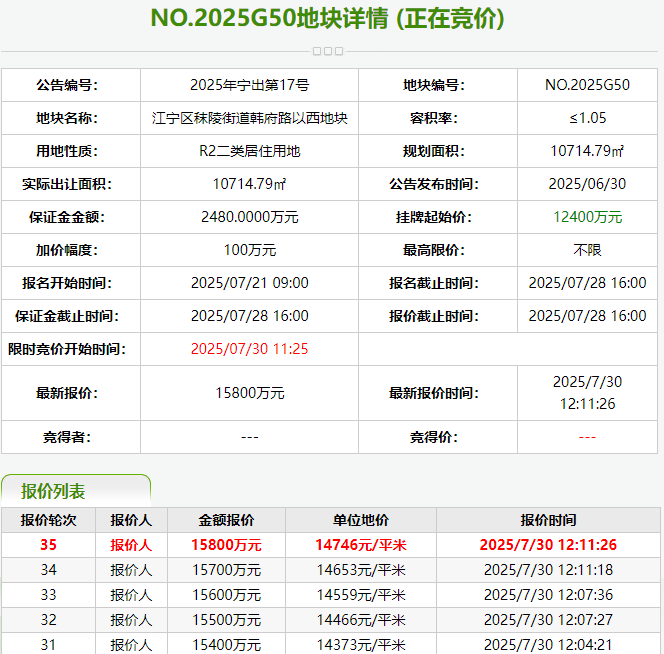The height and width of the screenshot is (654, 664).
Task: Click the 14373元/平米 price in round 31
Action: [360, 645]
